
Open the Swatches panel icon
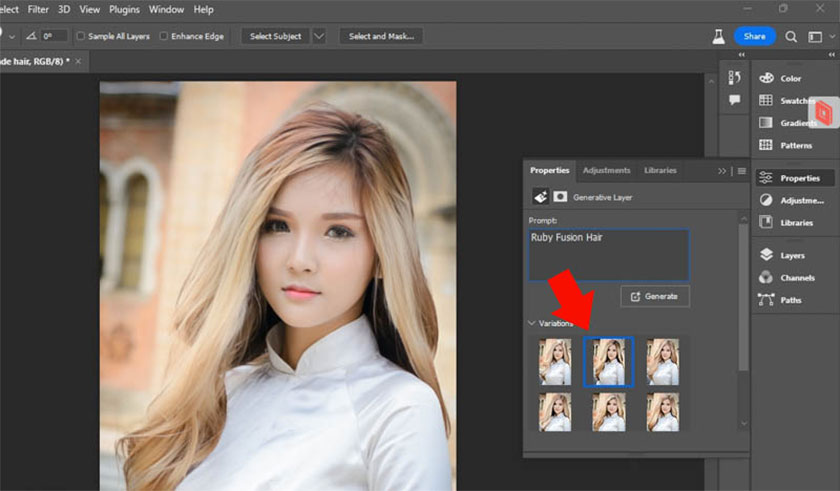coord(765,101)
